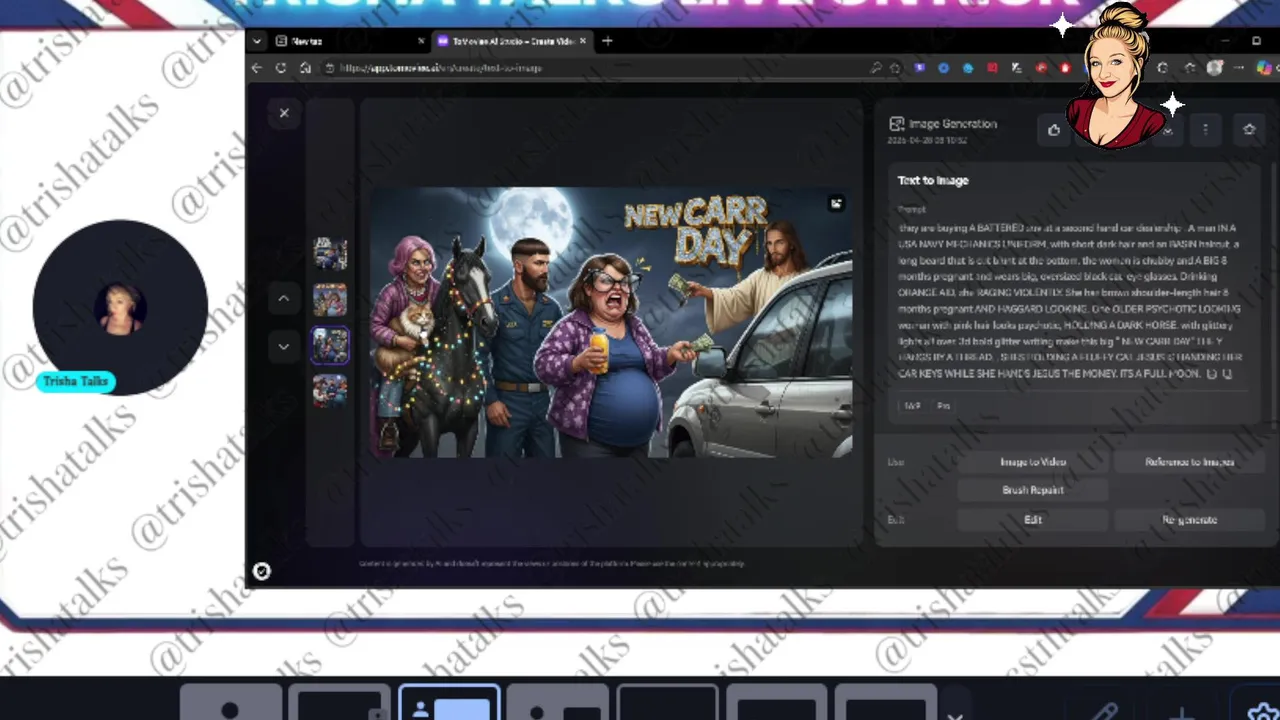Open settings gear in bottom-right corner
The width and height of the screenshot is (1280, 720).
[x=1263, y=710]
